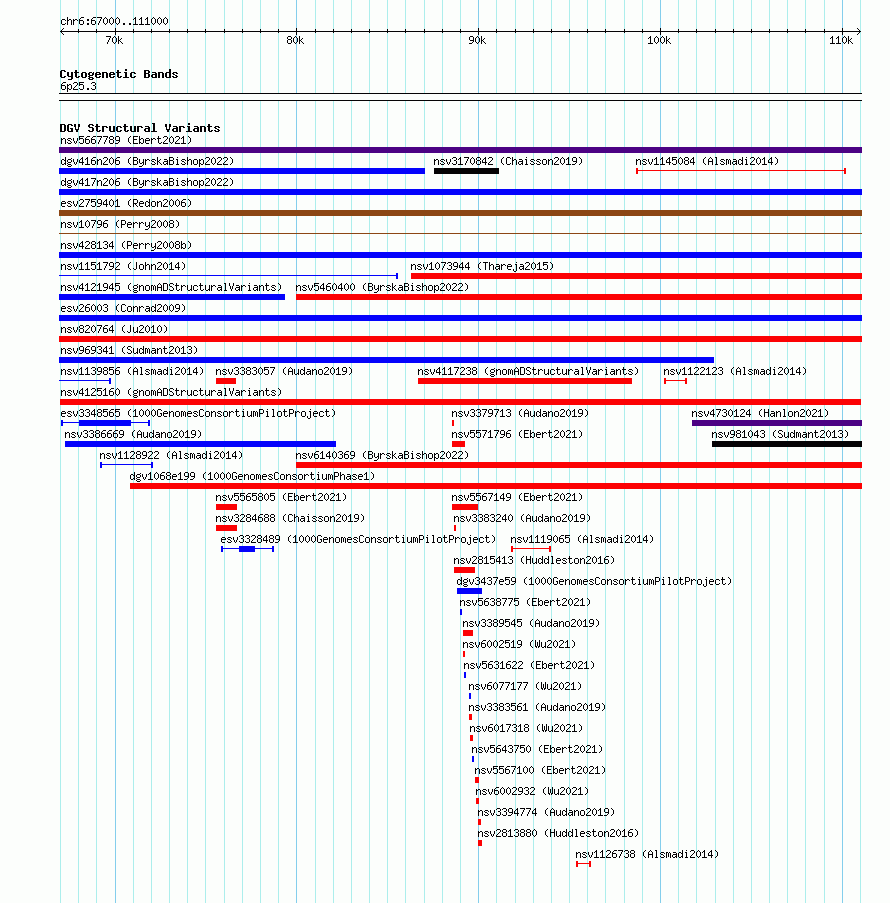Click esv2759401 (Redon2006) brown bar
This screenshot has height=903, width=890.
[x=460, y=213]
